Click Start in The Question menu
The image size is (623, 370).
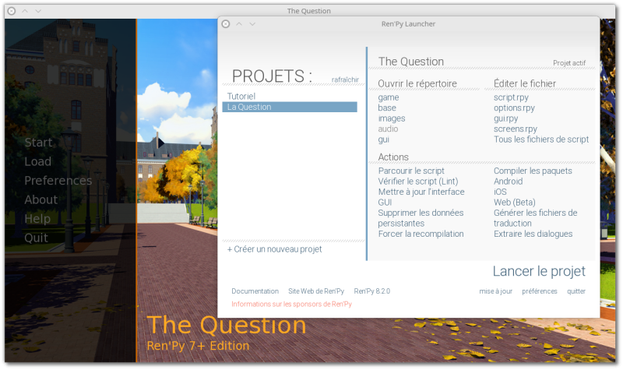(x=38, y=143)
